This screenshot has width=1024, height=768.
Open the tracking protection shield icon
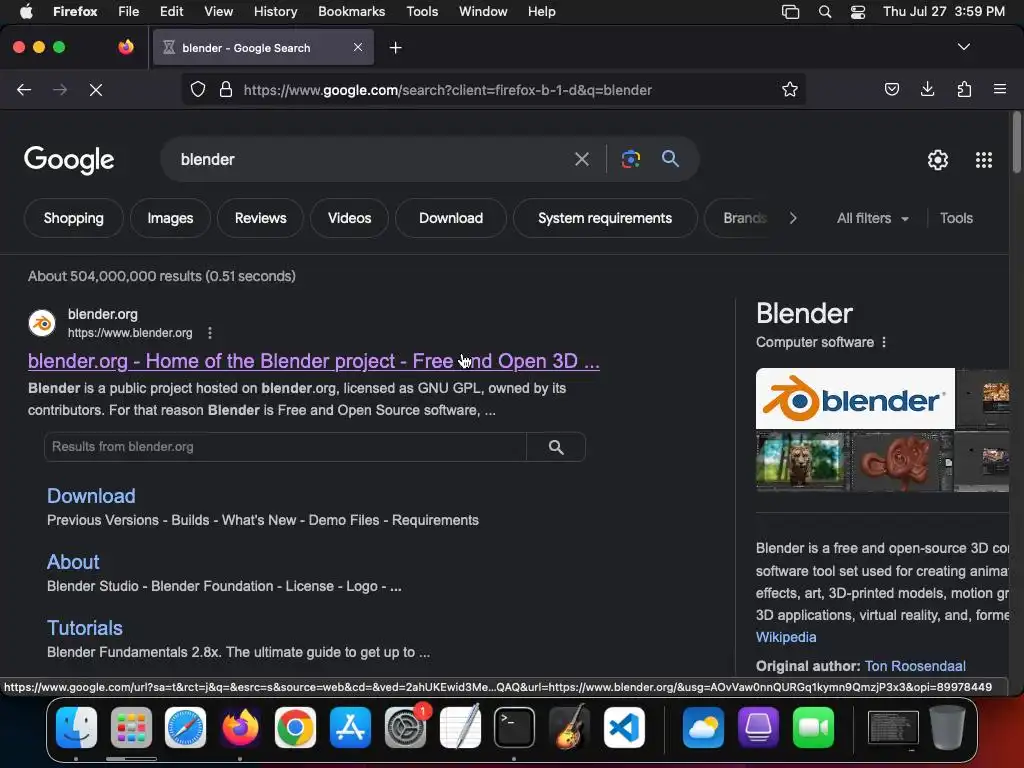click(x=197, y=89)
